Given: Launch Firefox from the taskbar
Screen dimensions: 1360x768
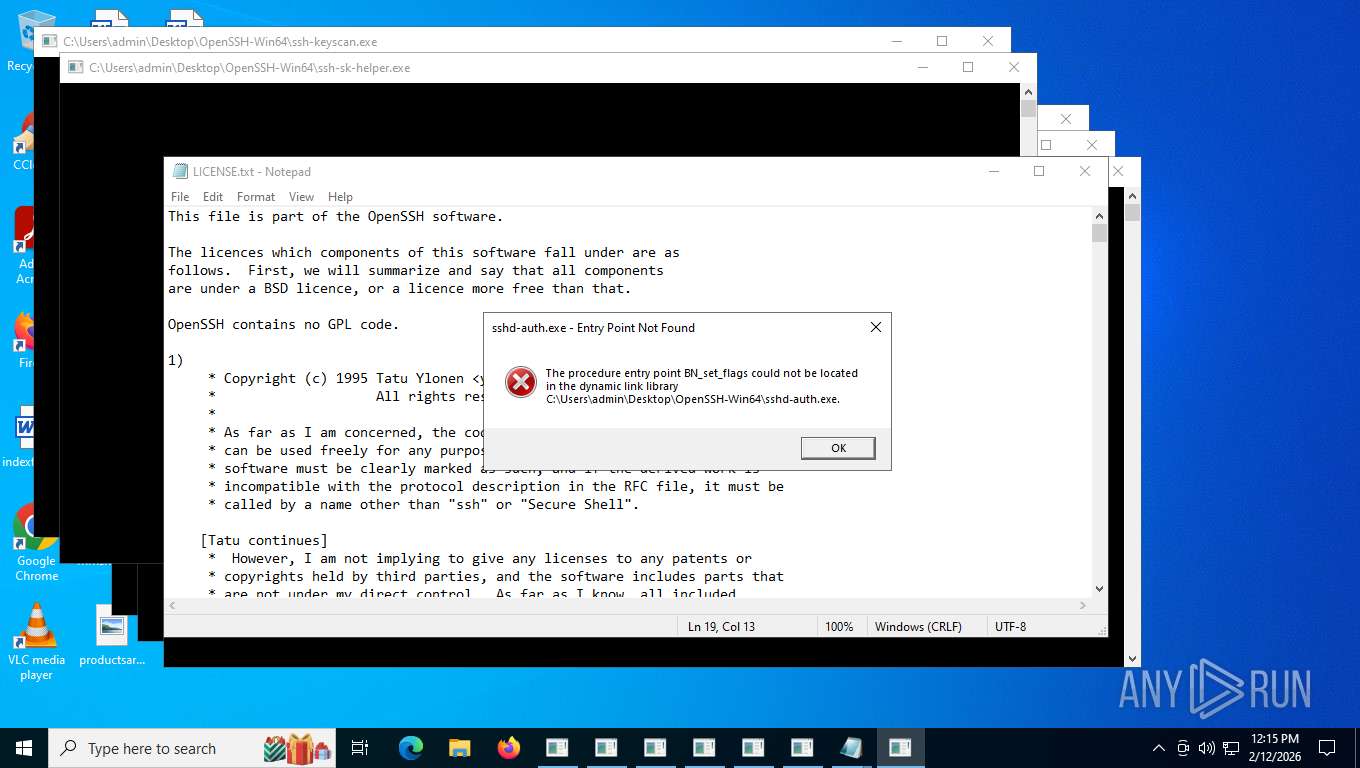Looking at the screenshot, I should [x=509, y=748].
